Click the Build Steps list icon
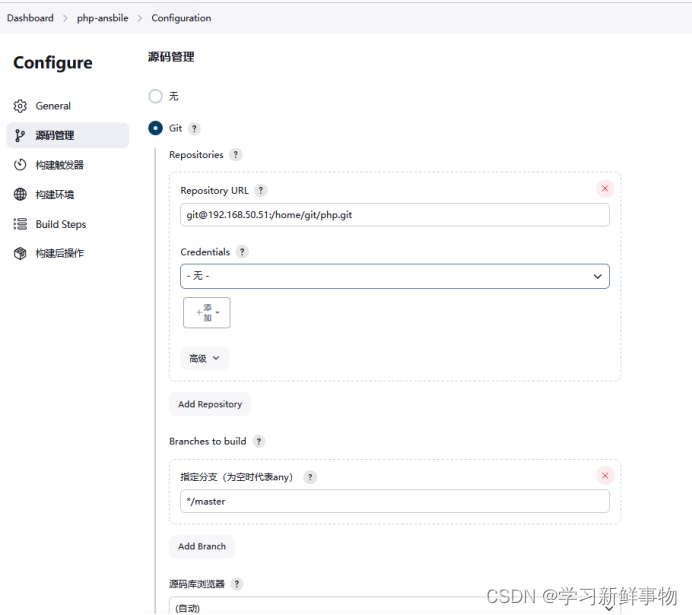Screen dimensions: 692x615 pos(20,224)
